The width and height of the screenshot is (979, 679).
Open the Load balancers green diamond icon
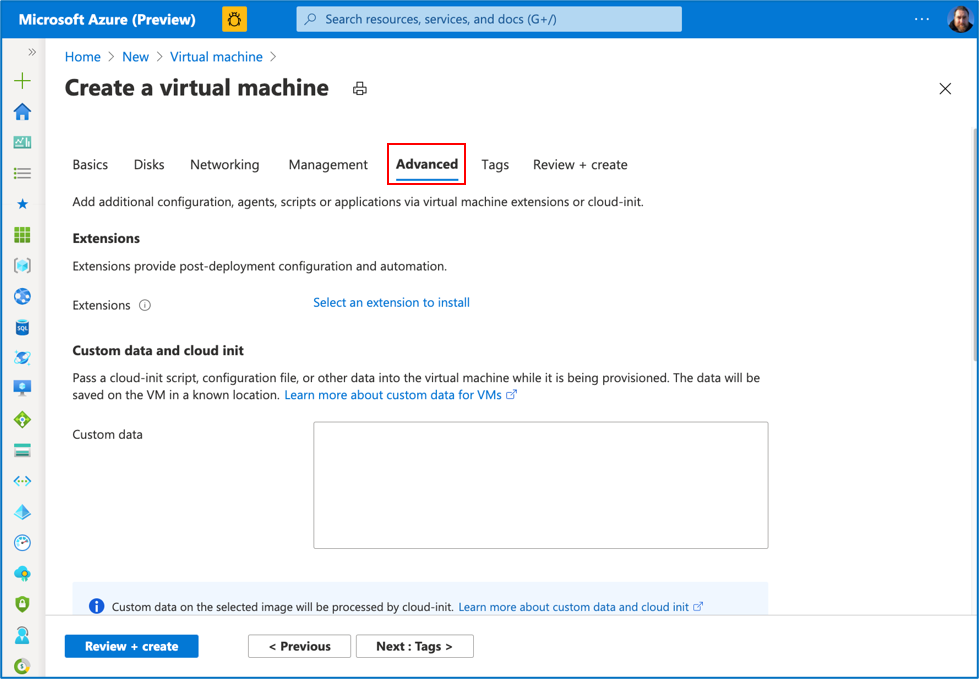click(22, 419)
